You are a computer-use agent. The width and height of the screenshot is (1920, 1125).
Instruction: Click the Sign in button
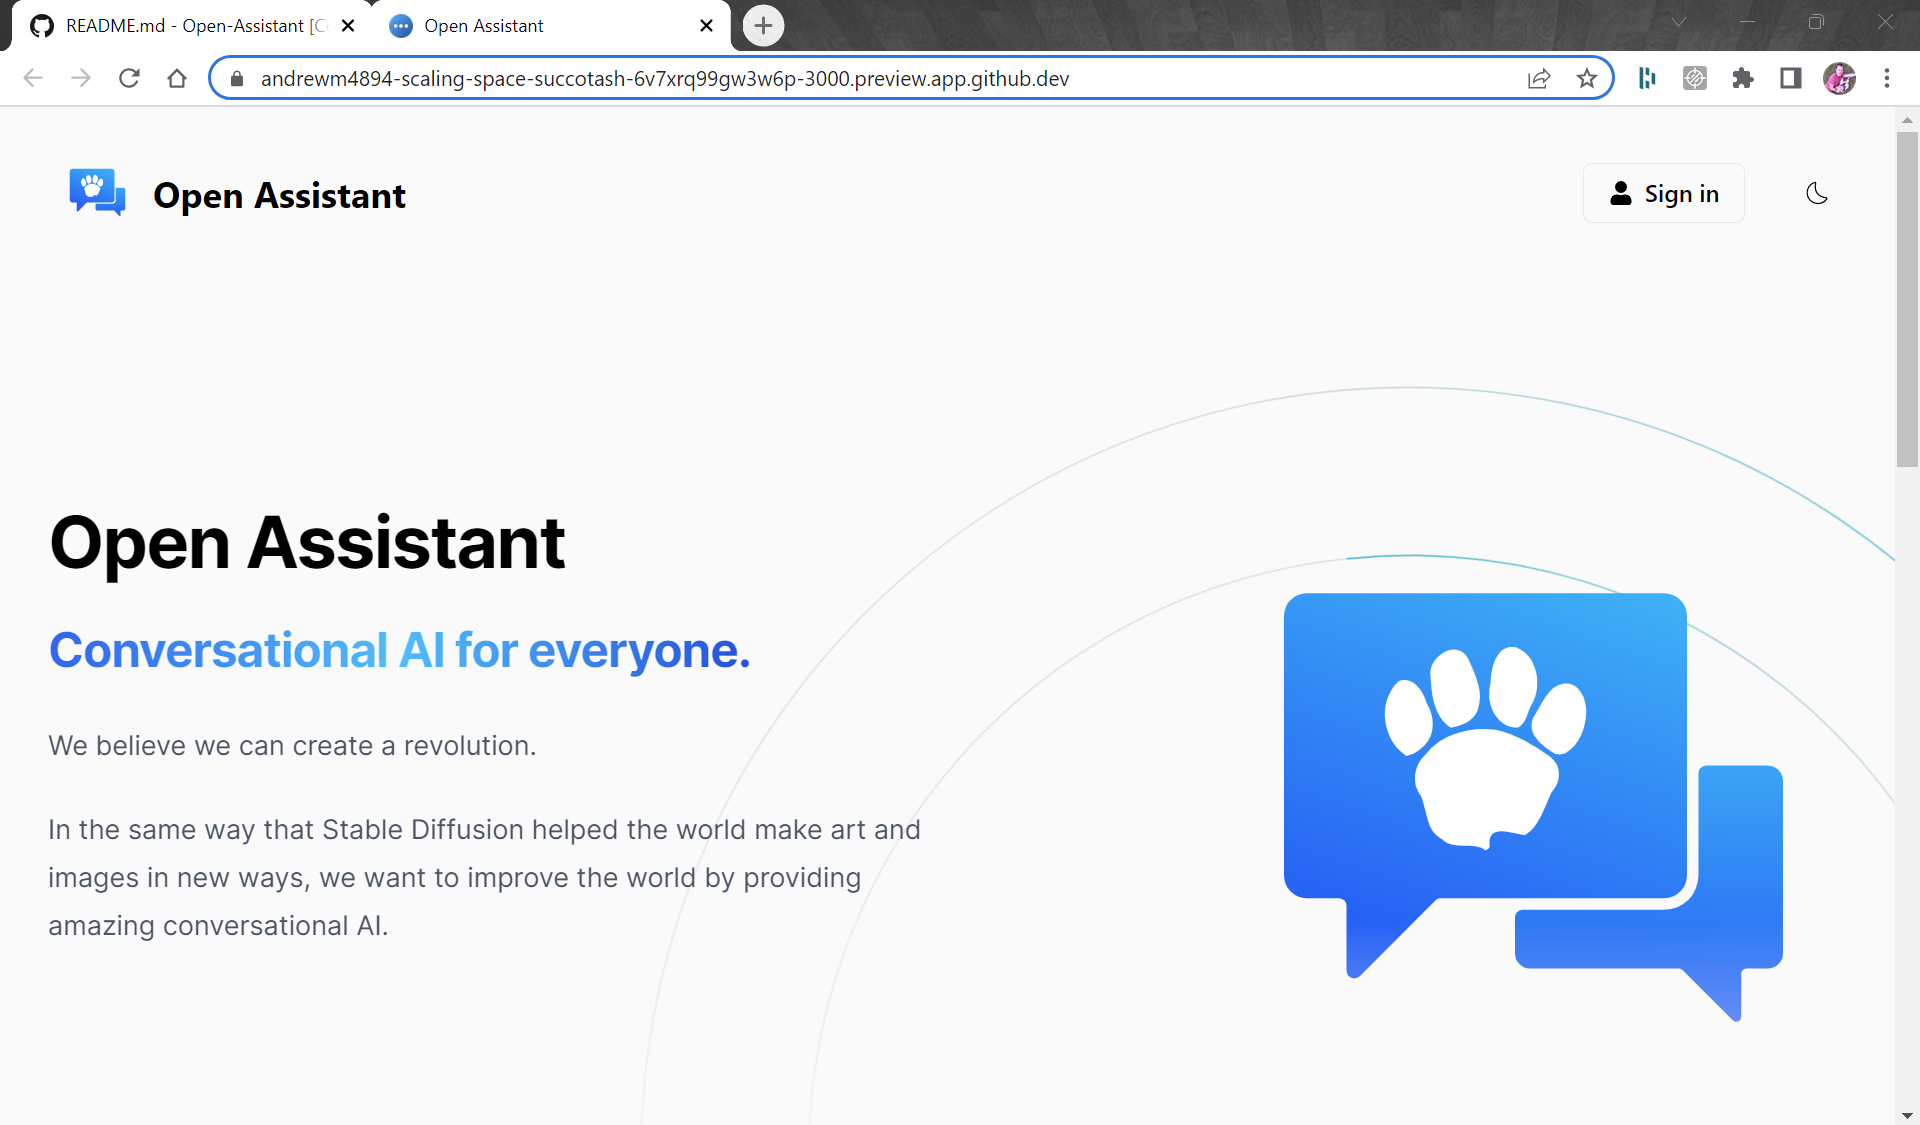click(1663, 194)
